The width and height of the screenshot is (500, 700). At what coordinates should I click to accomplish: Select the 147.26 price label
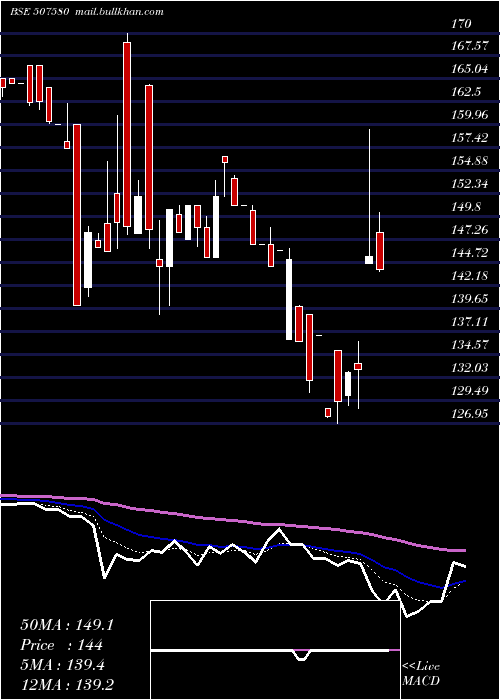point(470,229)
